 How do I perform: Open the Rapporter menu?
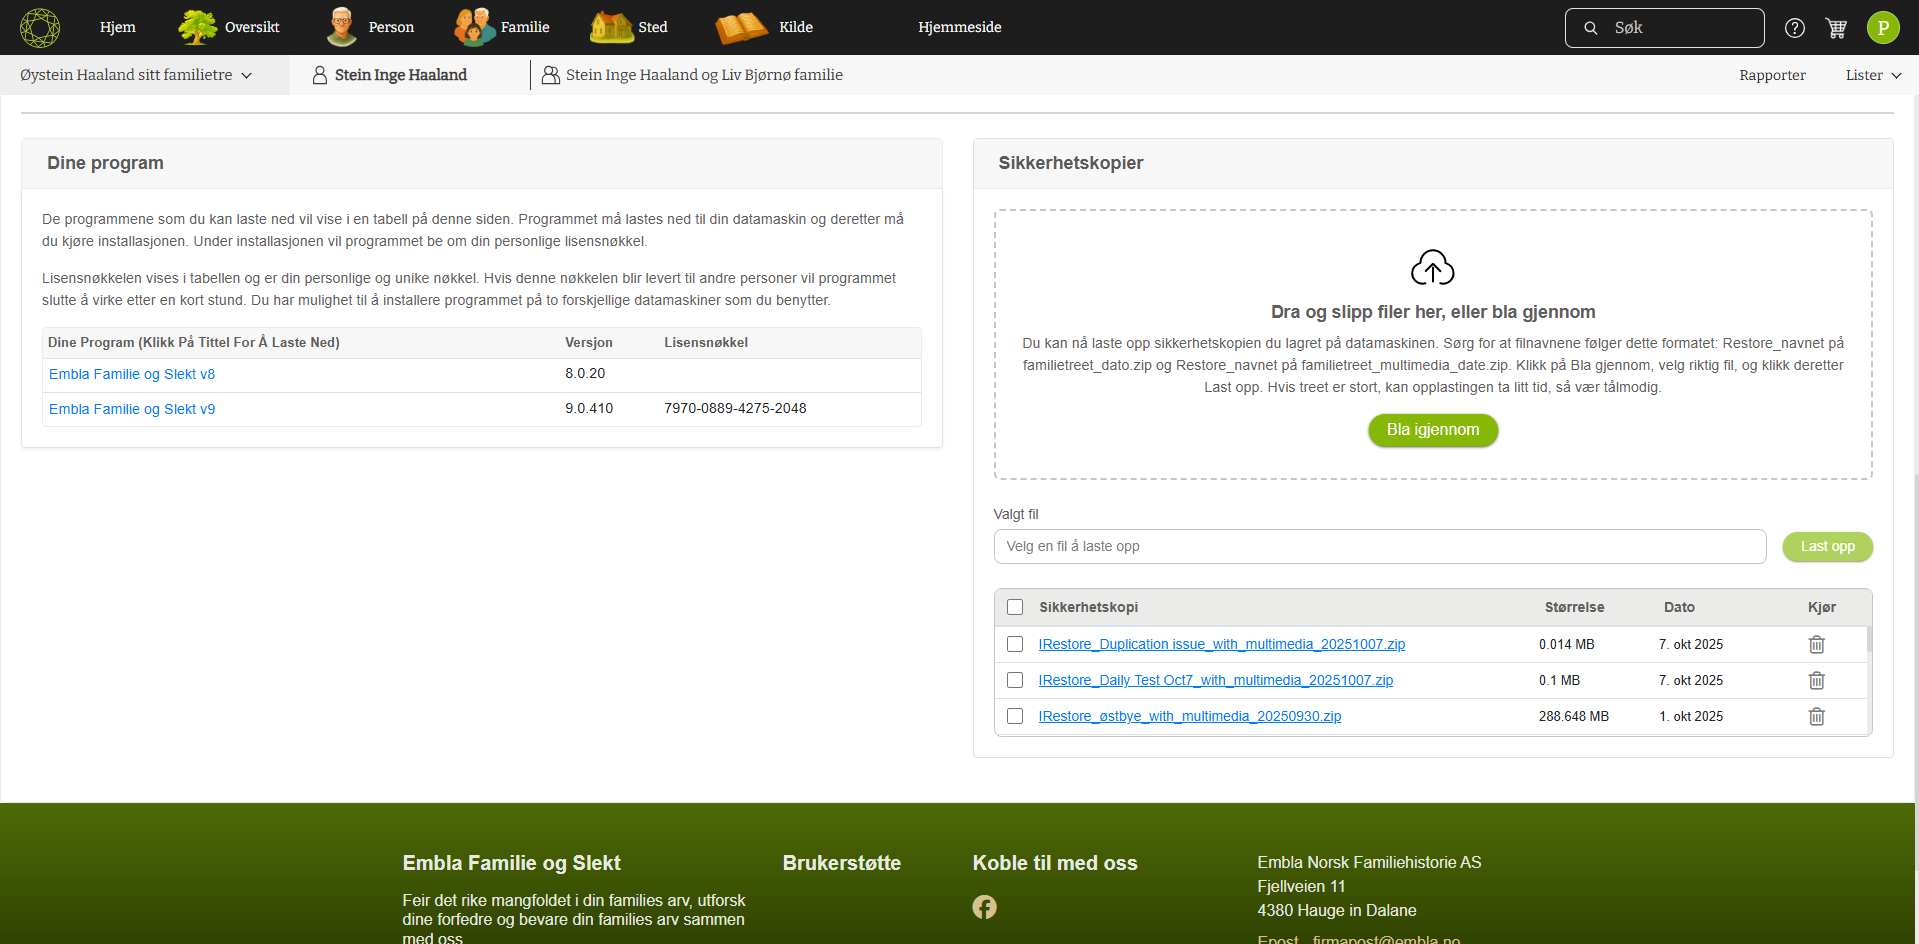click(x=1772, y=75)
